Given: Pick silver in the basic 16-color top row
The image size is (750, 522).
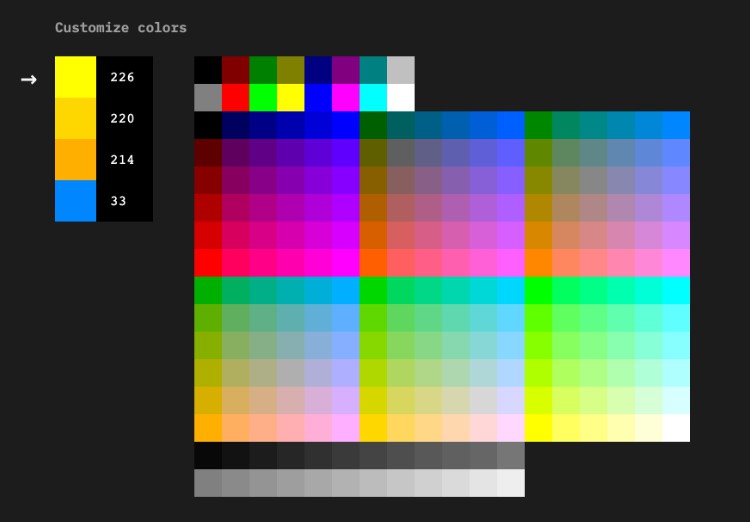Looking at the screenshot, I should point(401,70).
